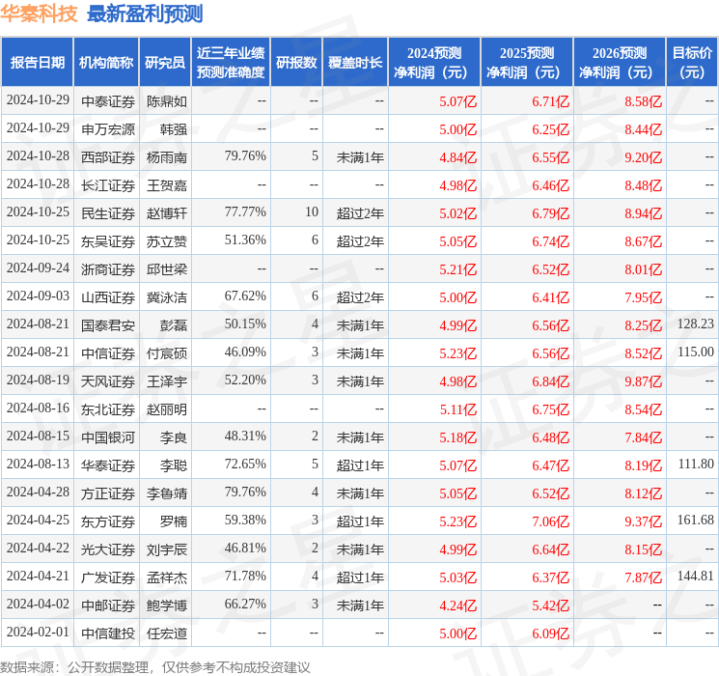Click the 华秦科技 title text

click(x=39, y=14)
